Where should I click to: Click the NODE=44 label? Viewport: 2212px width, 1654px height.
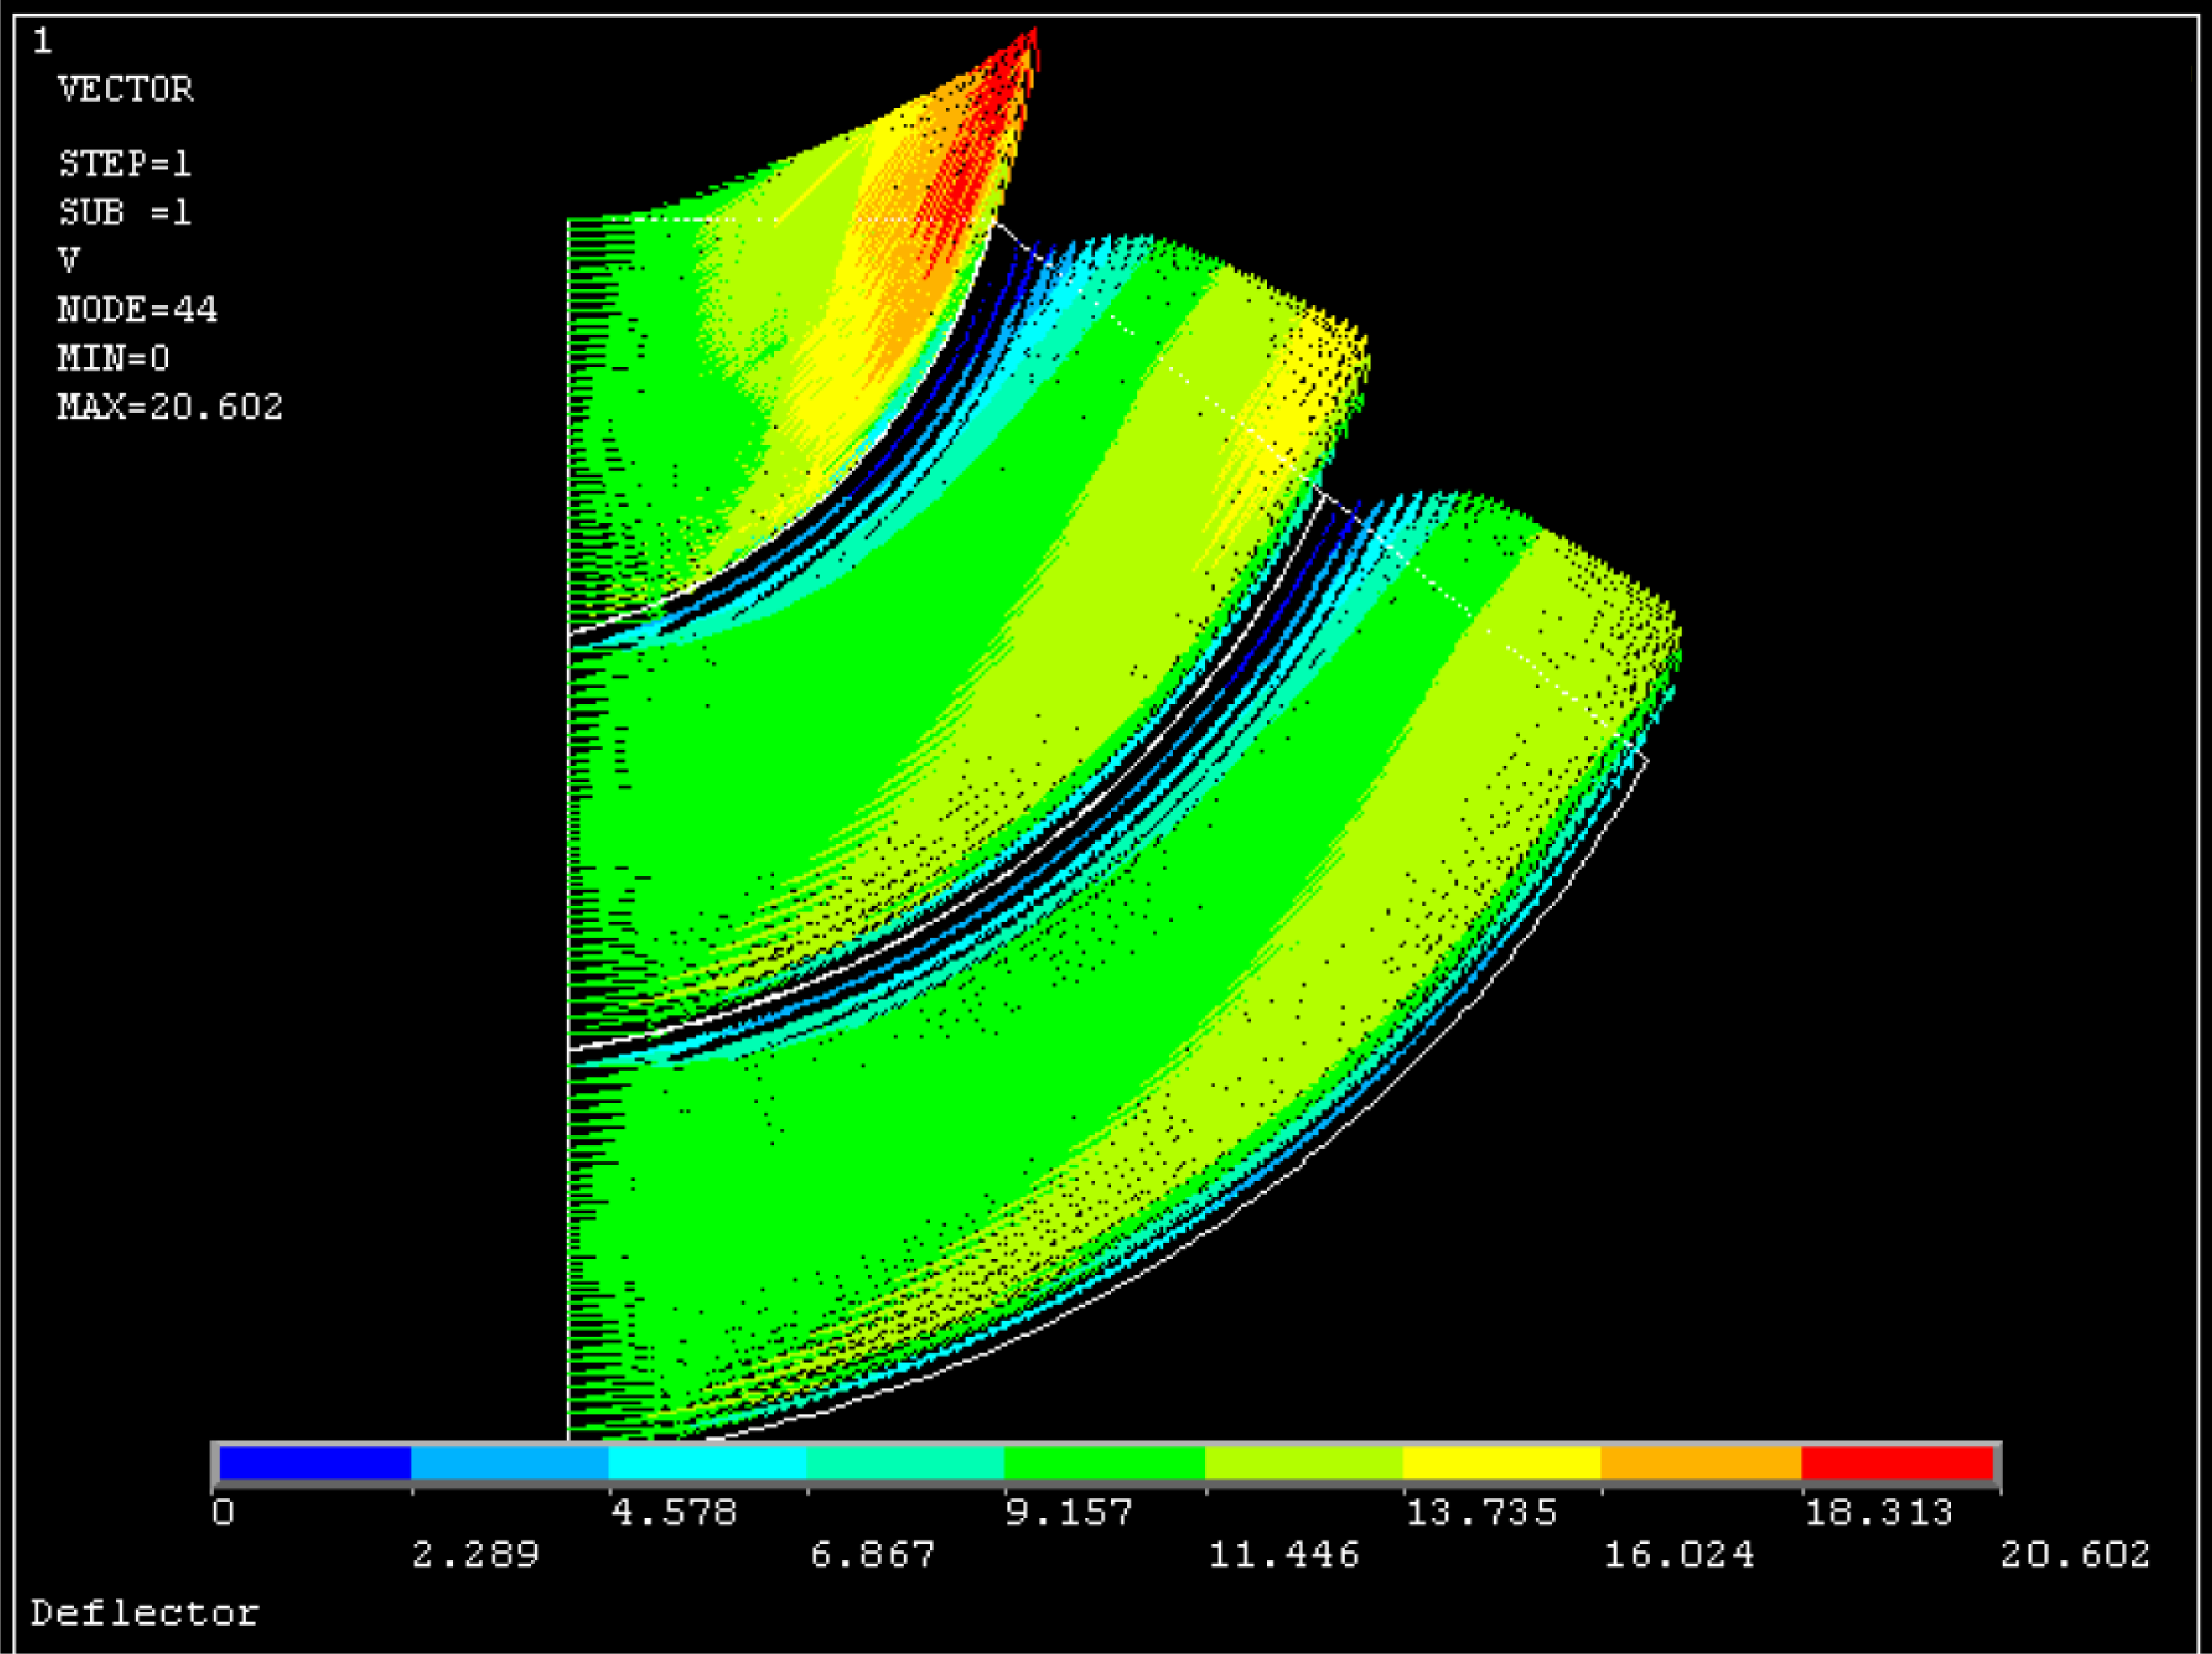[137, 309]
